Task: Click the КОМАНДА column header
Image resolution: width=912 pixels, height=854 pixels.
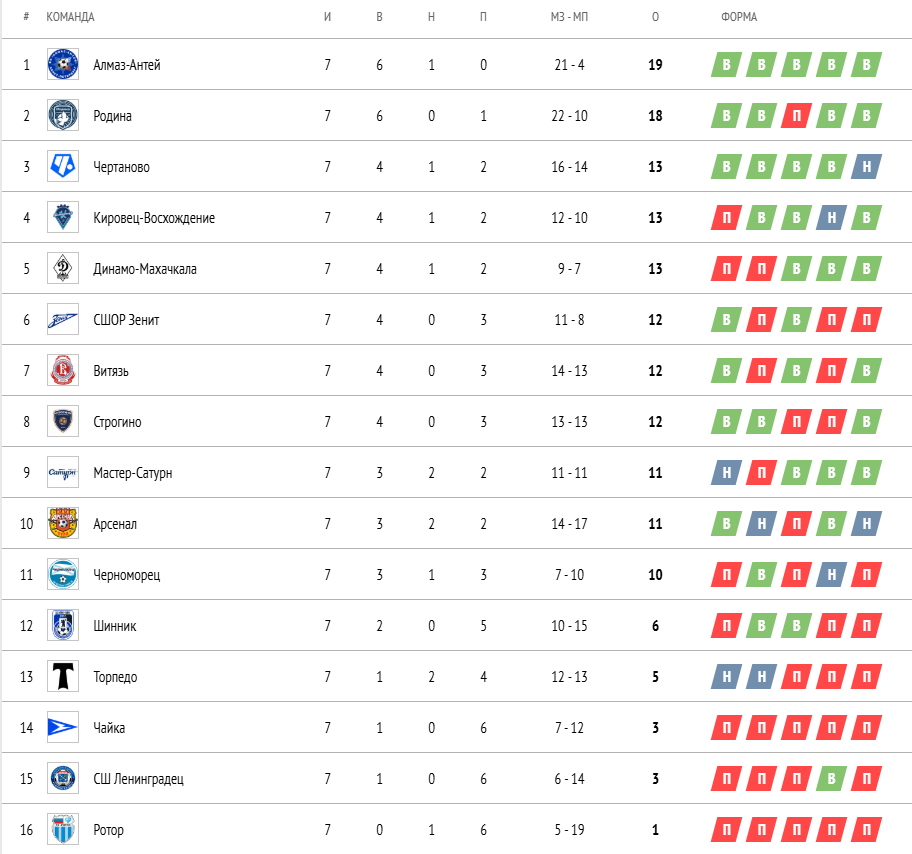Action: click(x=70, y=17)
